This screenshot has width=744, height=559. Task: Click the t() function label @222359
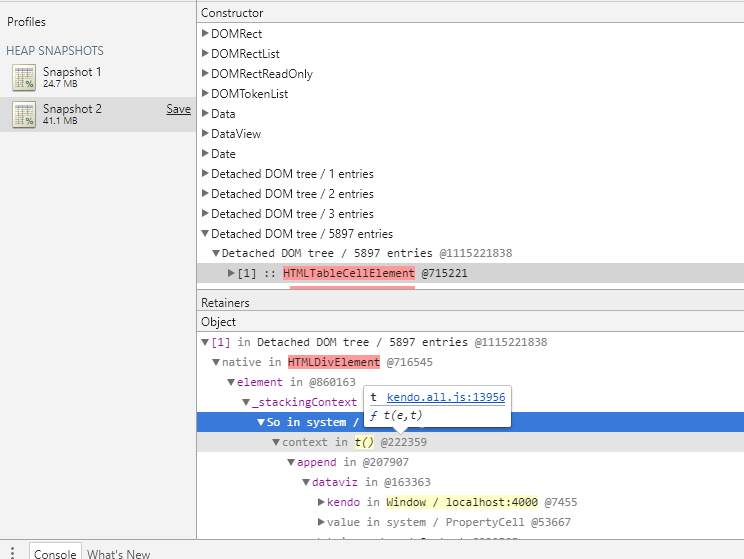point(364,442)
